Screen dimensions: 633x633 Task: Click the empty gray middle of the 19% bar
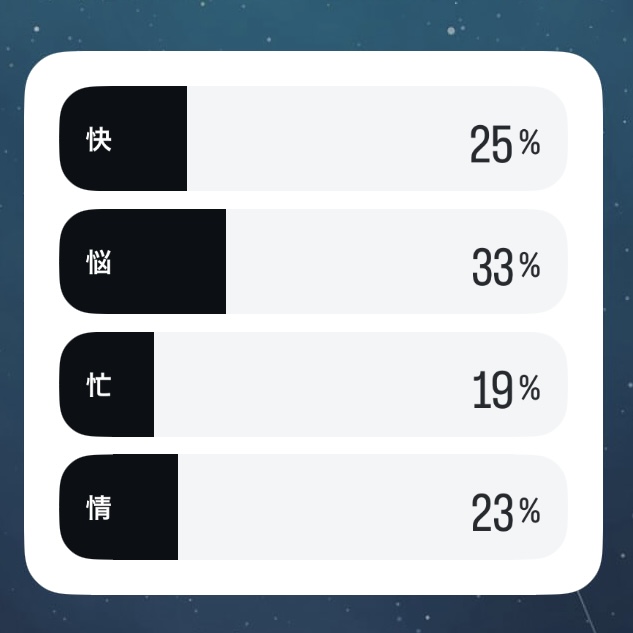point(310,385)
